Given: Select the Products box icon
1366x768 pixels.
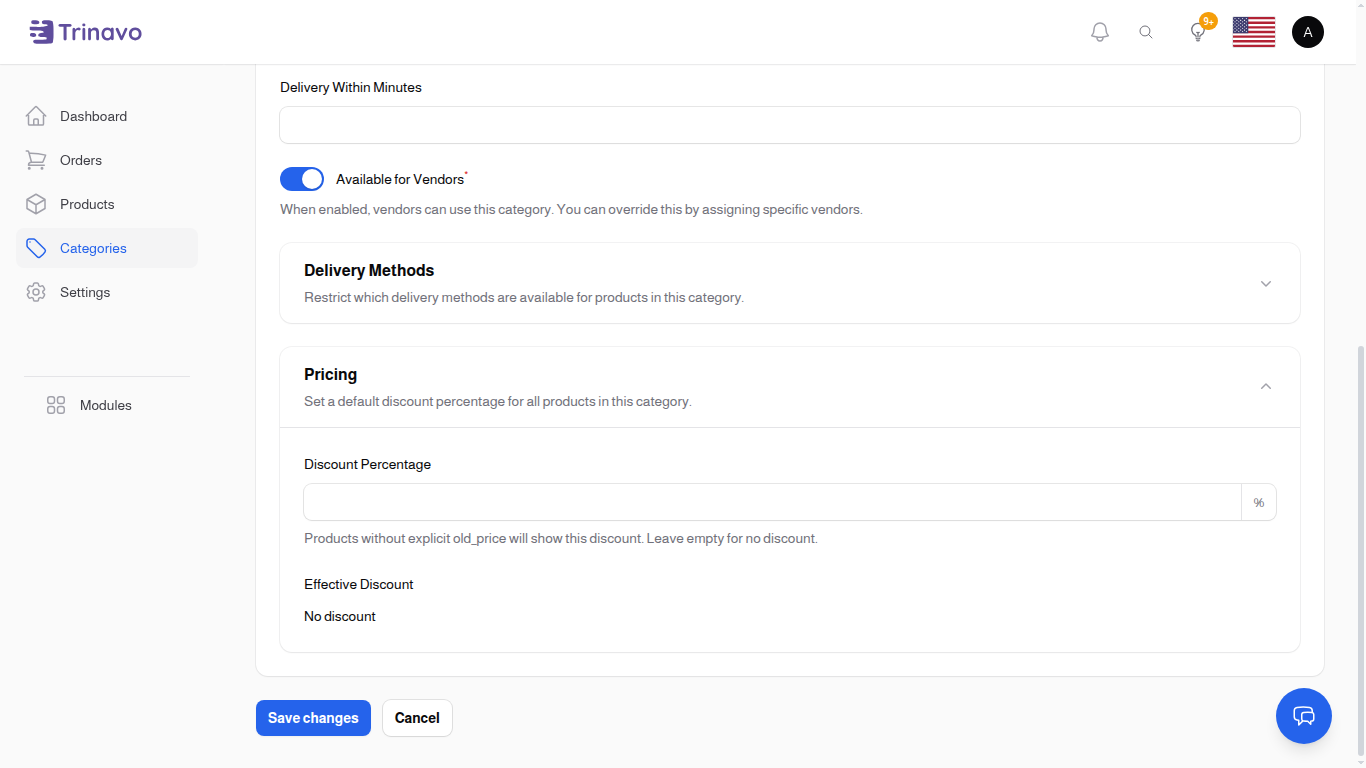Looking at the screenshot, I should tap(36, 204).
